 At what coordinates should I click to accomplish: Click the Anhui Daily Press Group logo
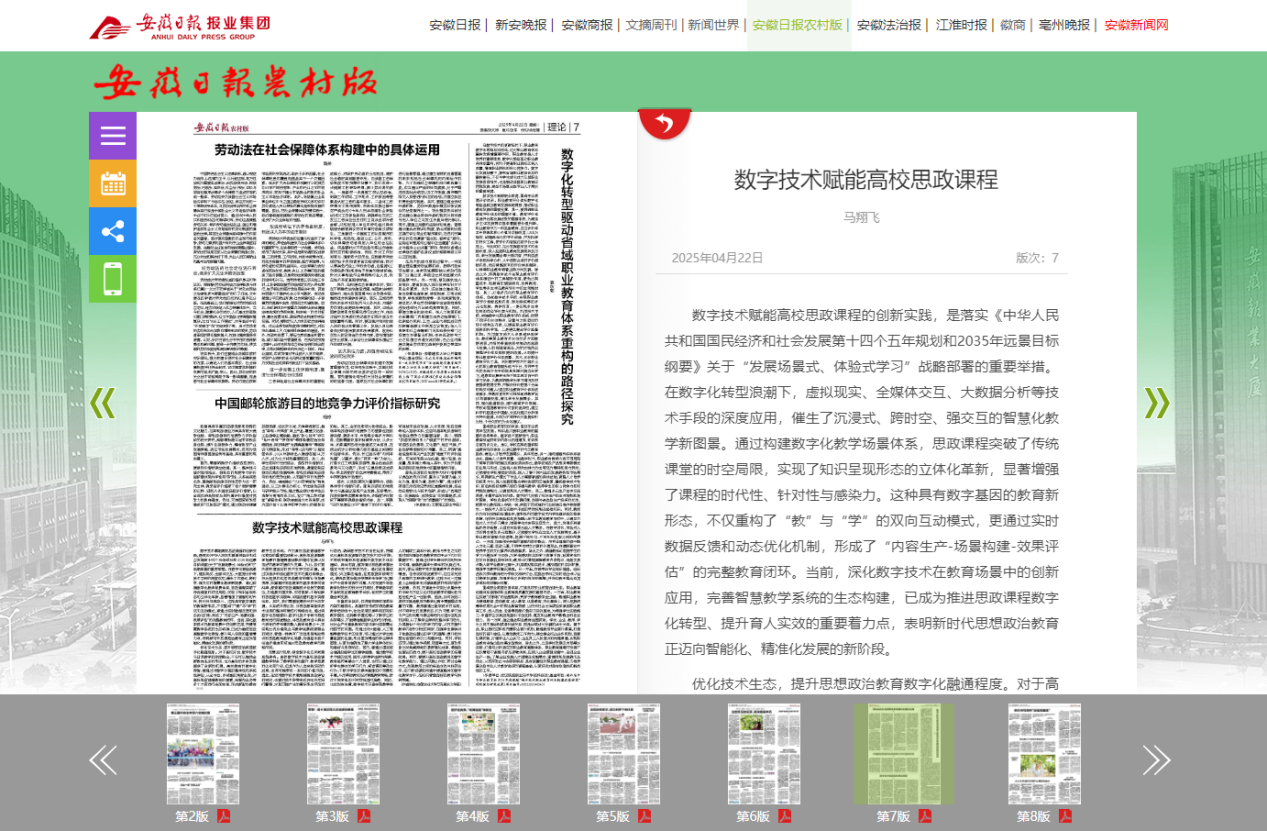point(180,26)
